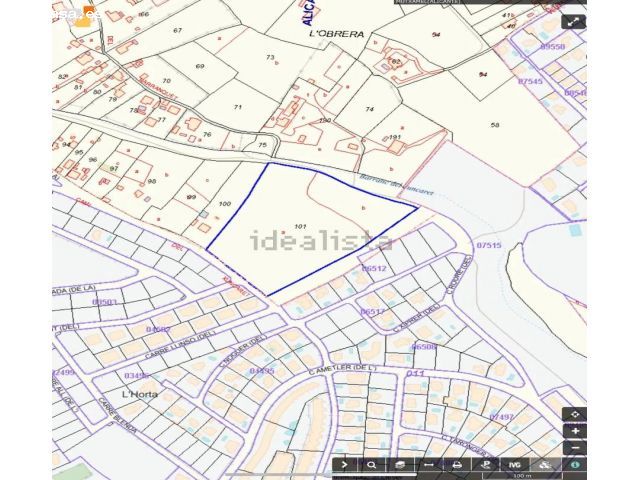The height and width of the screenshot is (480, 640).
Task: Toggle the highlighted satellite overlay tool
Action: point(544,464)
